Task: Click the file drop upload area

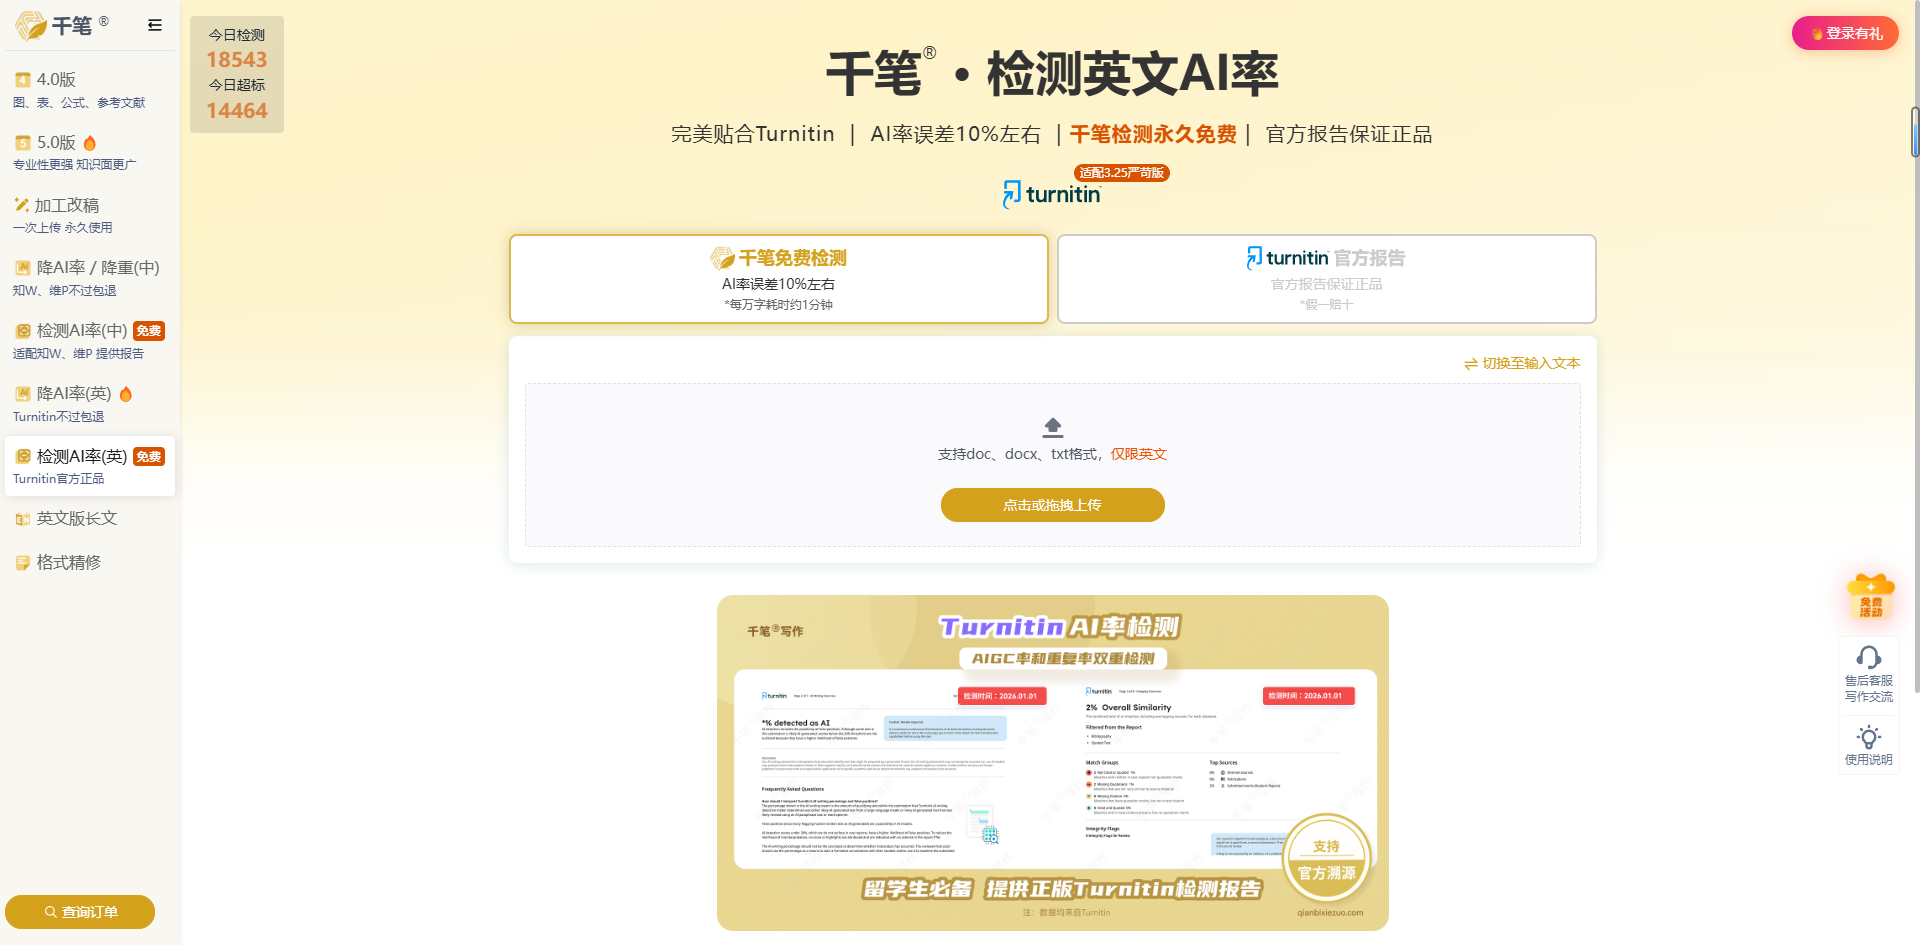Action: tap(1053, 465)
